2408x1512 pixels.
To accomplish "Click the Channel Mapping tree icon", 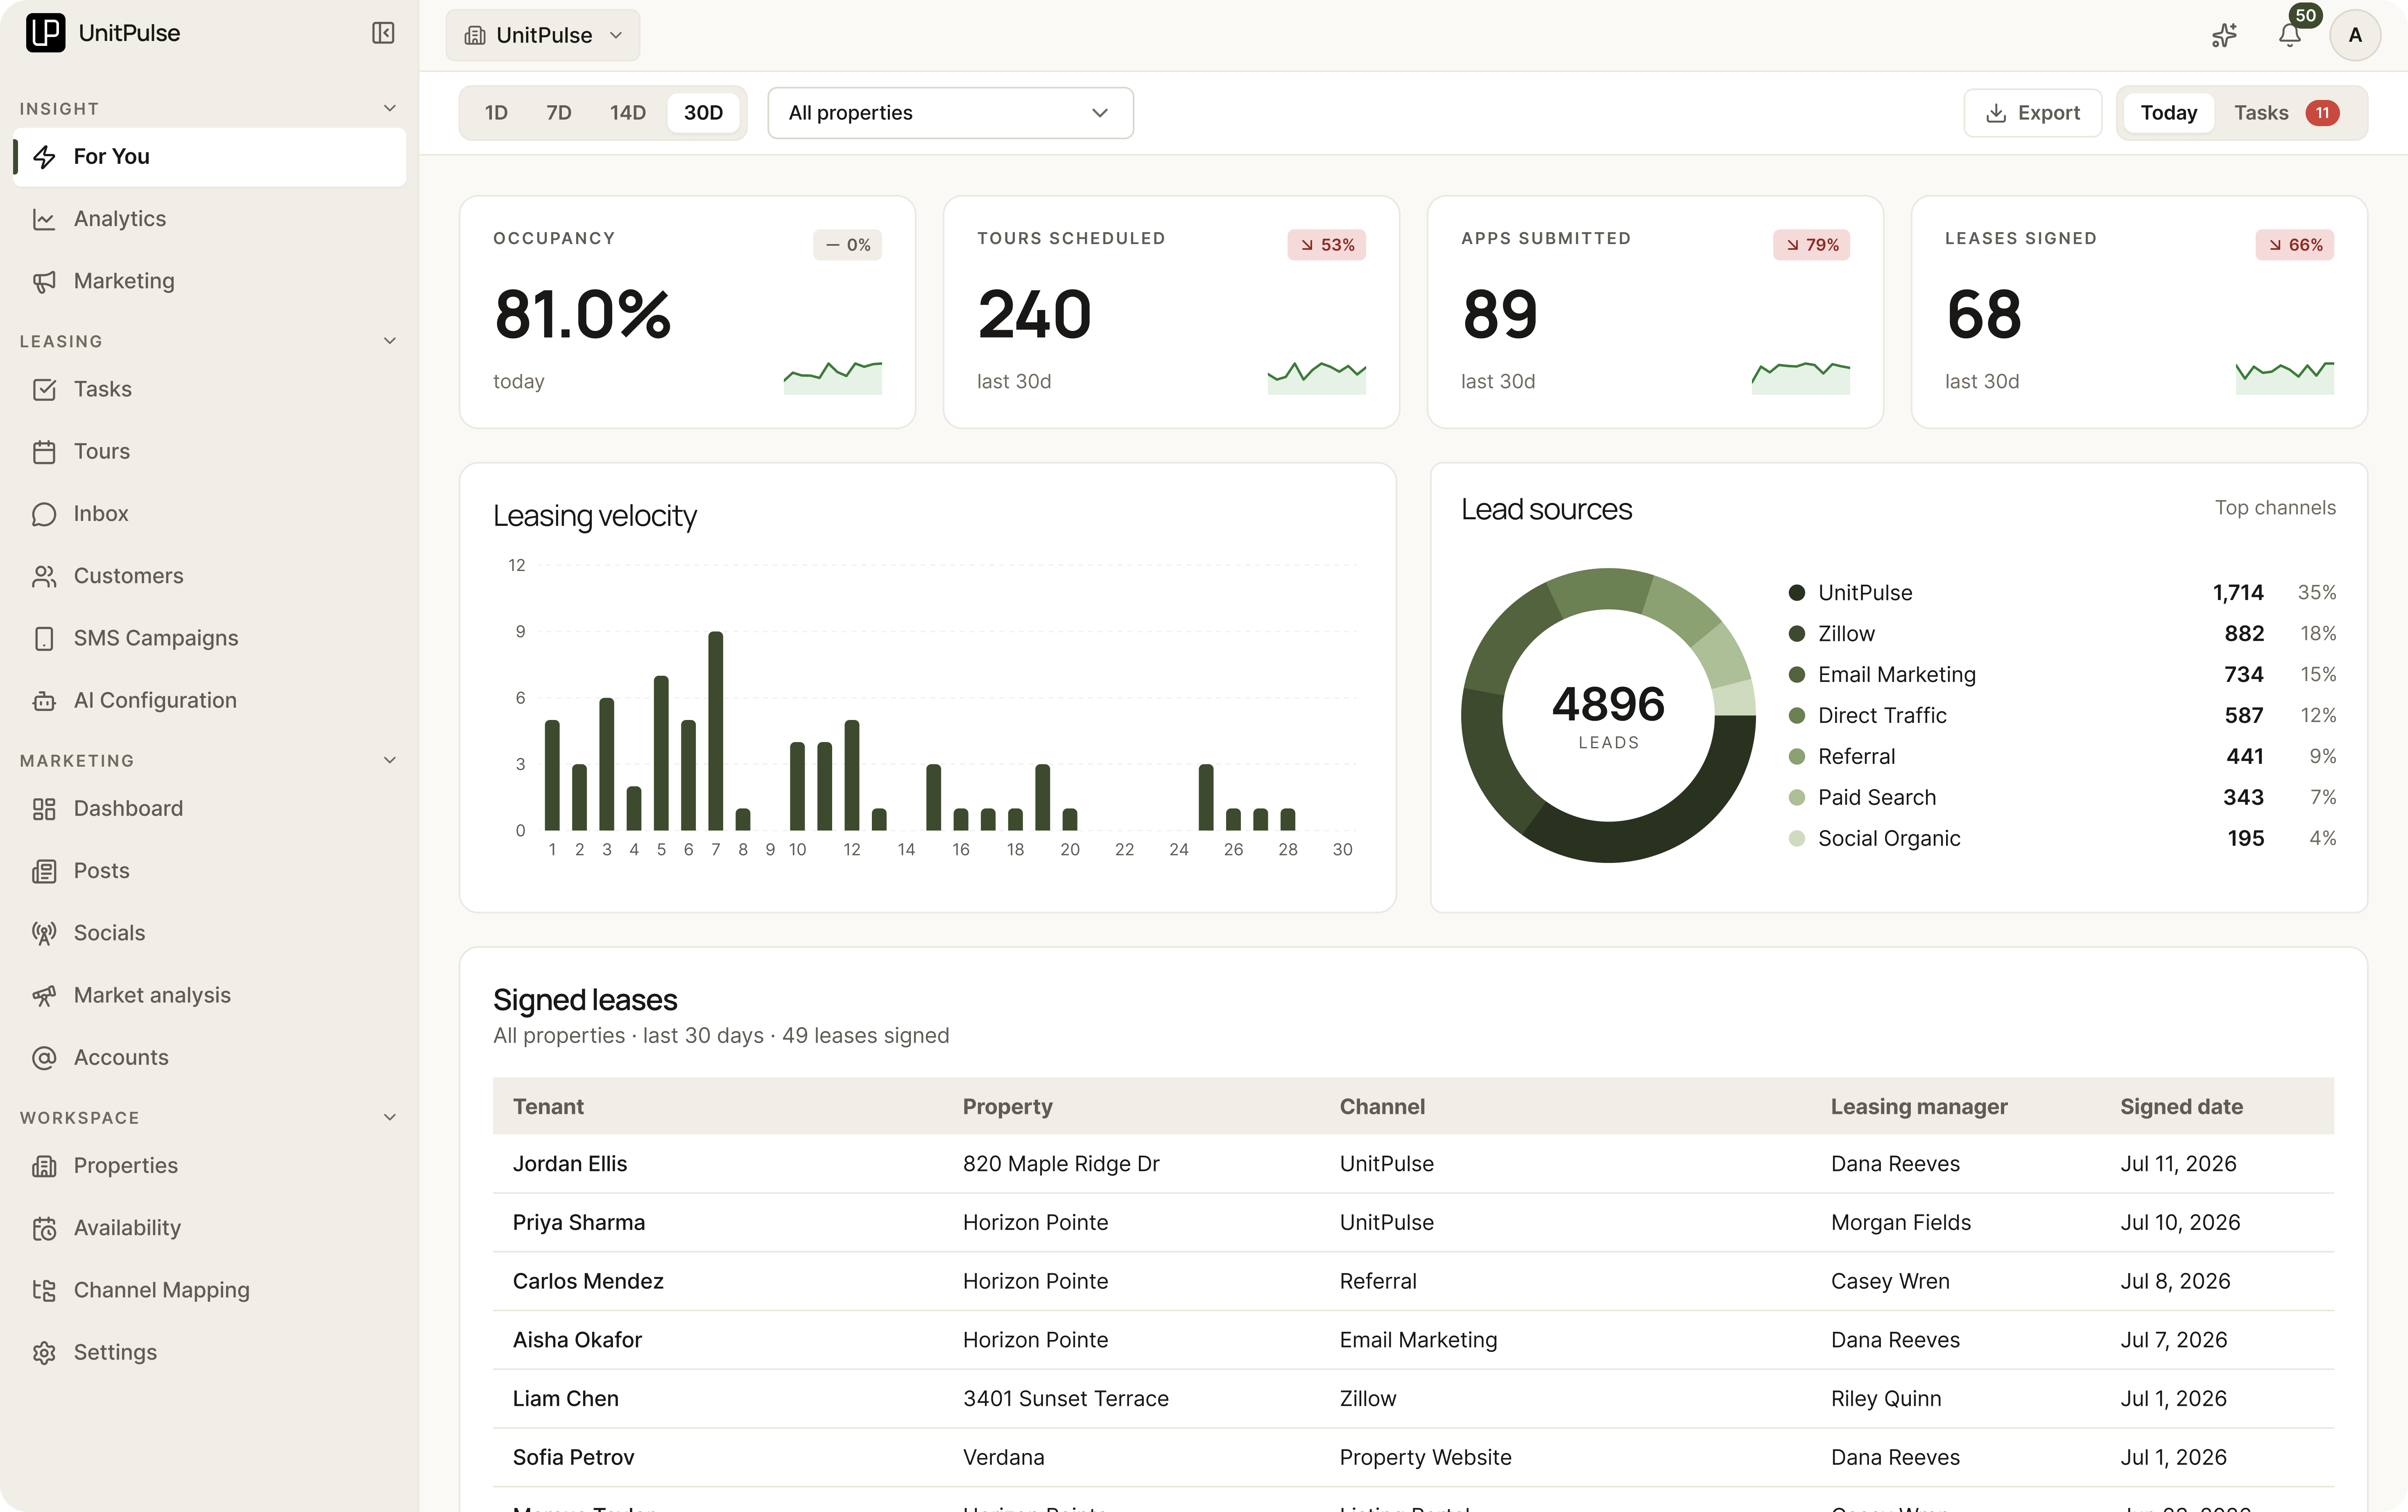I will coord(44,1290).
